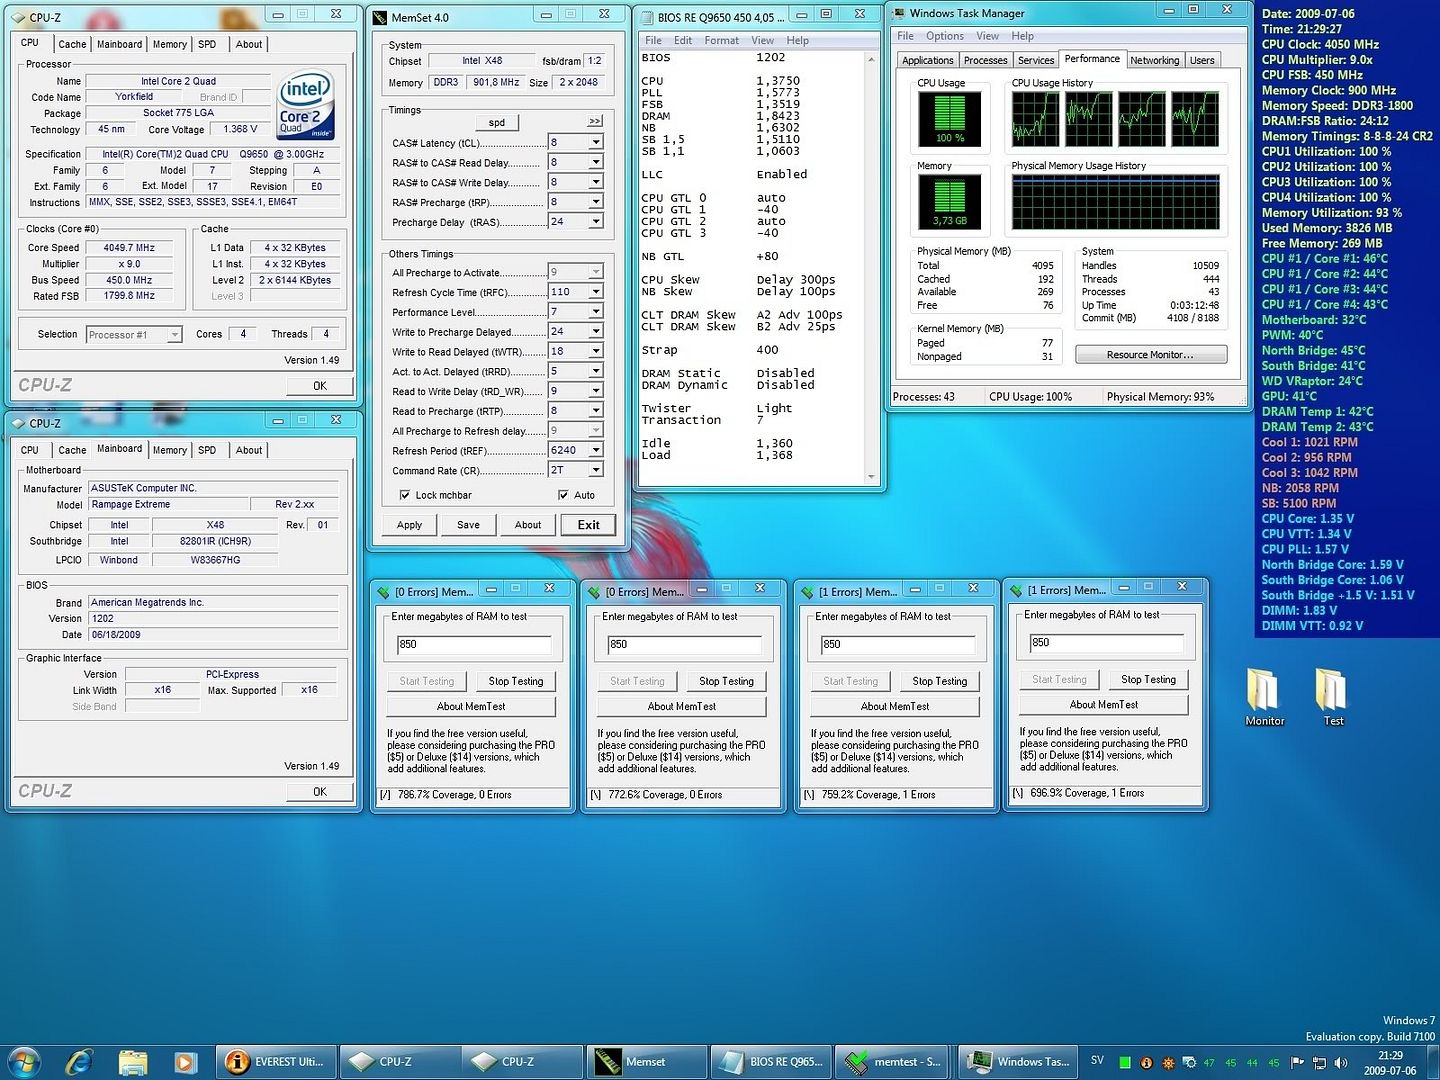The height and width of the screenshot is (1080, 1440).
Task: Click the title bar icon of the [0 Errors] MemTest window with 786.7% coverage
Action: coord(383,592)
